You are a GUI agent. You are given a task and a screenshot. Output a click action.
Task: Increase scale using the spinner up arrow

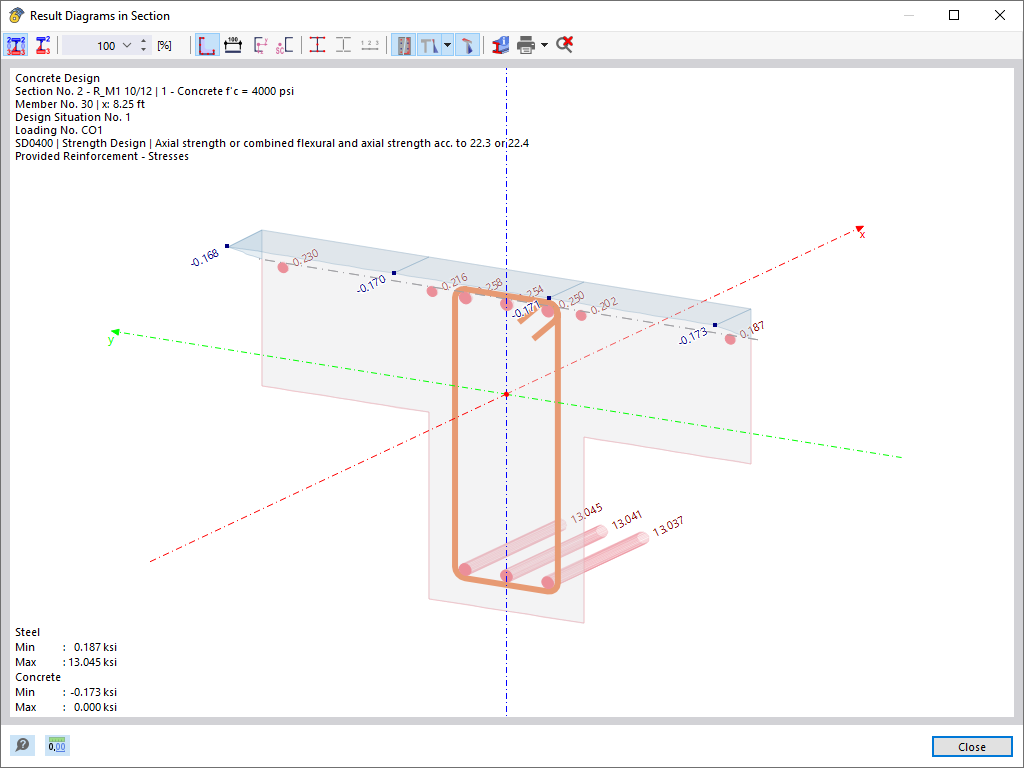tap(143, 40)
